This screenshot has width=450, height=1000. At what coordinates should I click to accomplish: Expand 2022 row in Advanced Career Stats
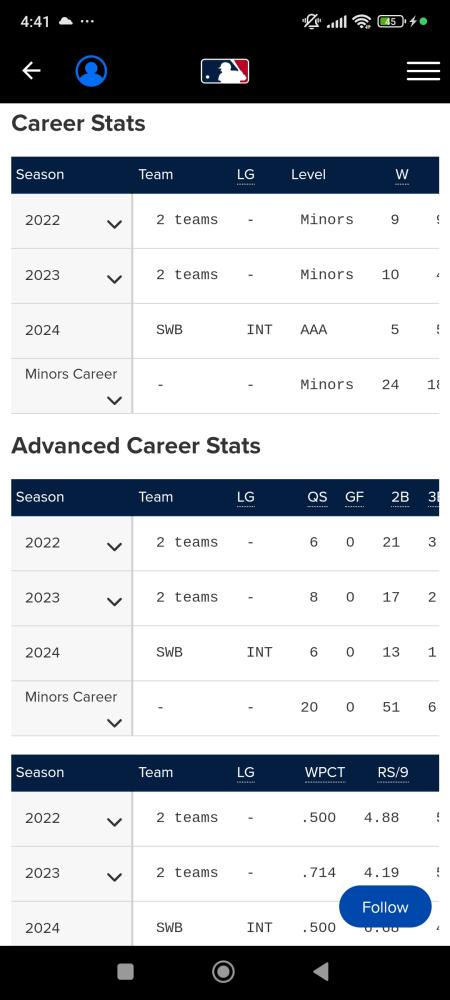coord(115,547)
